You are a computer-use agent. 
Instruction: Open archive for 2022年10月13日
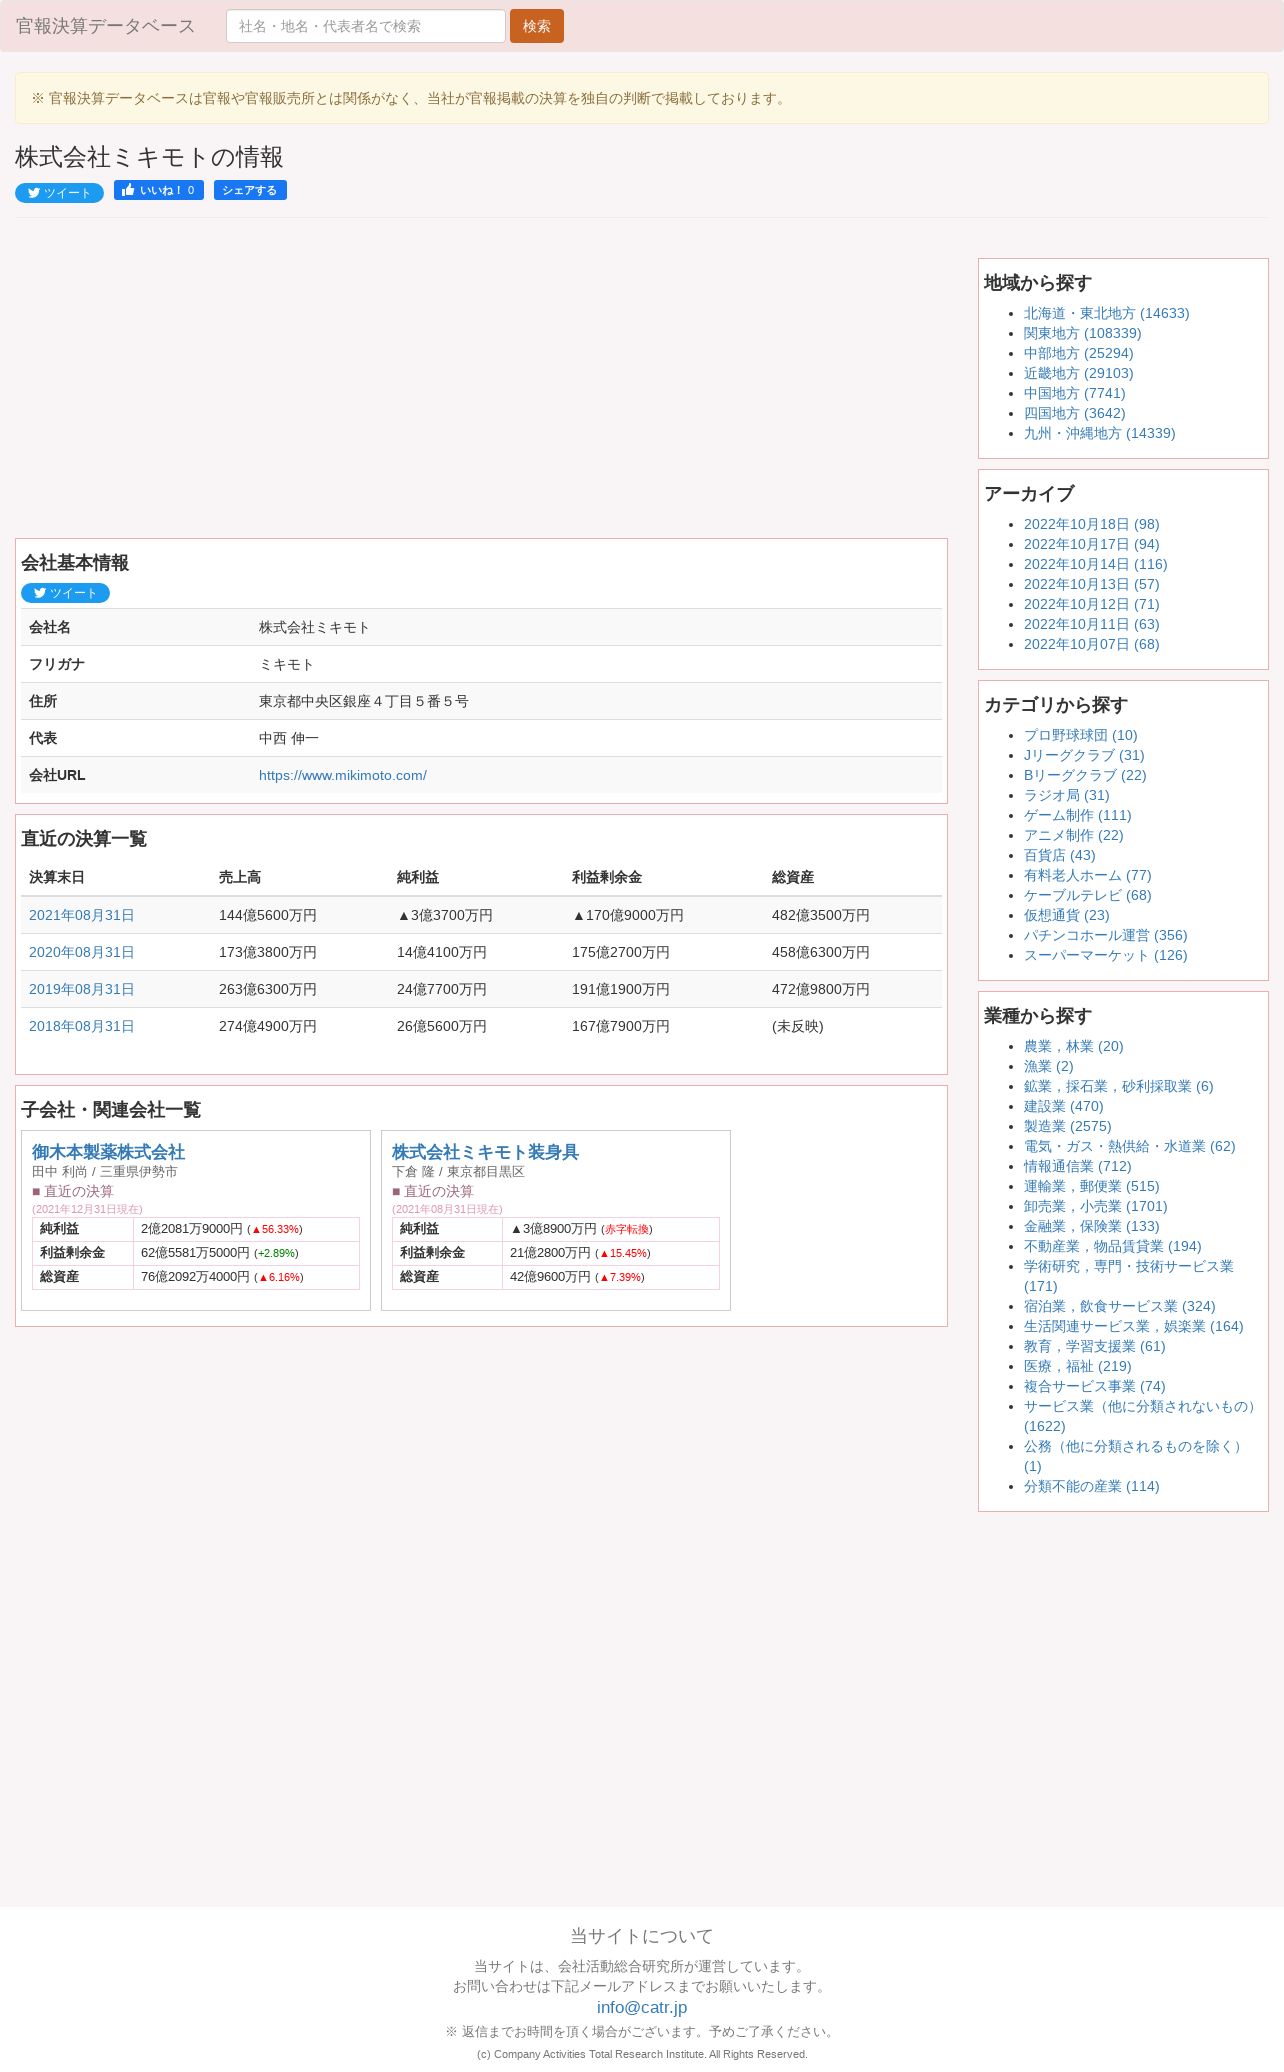click(1091, 584)
